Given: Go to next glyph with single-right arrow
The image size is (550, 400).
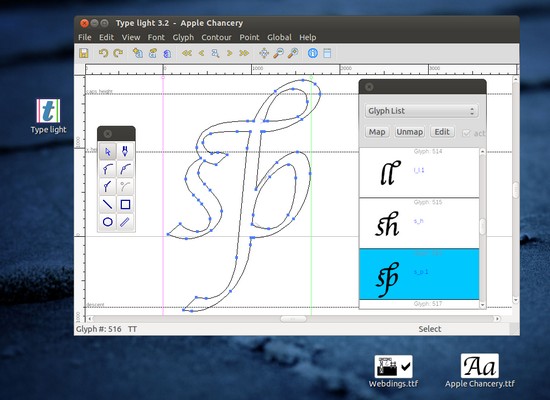Looking at the screenshot, I should [x=229, y=53].
